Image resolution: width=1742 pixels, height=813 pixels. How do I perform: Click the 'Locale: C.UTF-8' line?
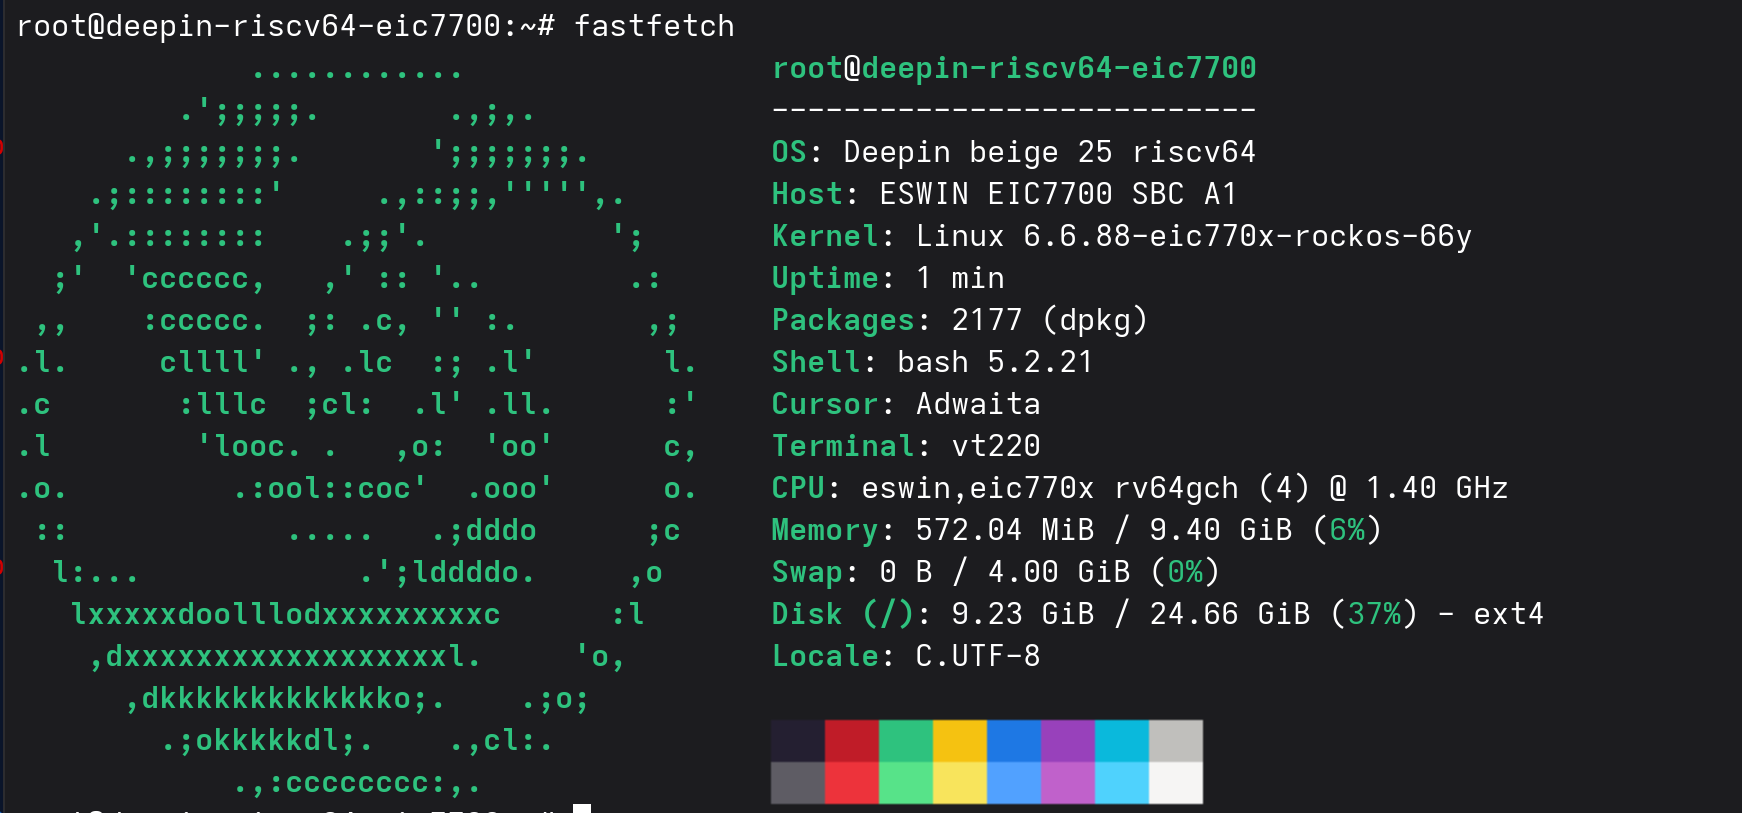point(906,656)
